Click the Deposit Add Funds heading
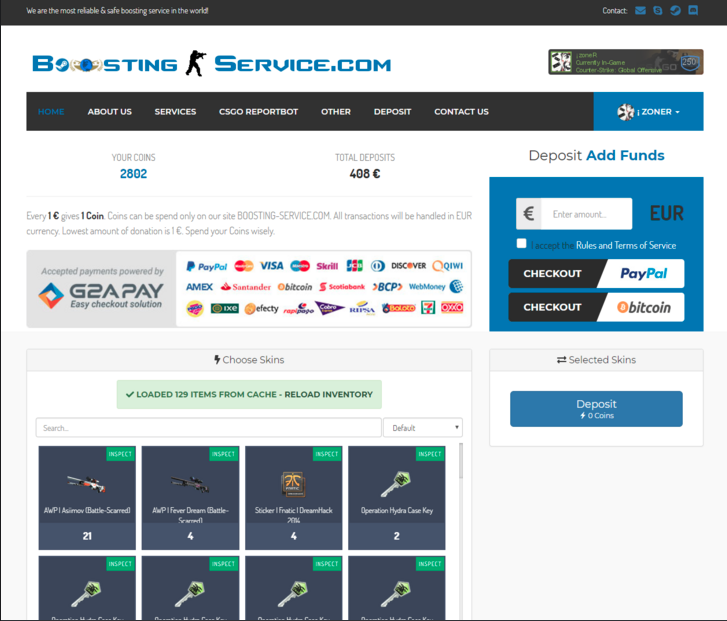 [596, 155]
